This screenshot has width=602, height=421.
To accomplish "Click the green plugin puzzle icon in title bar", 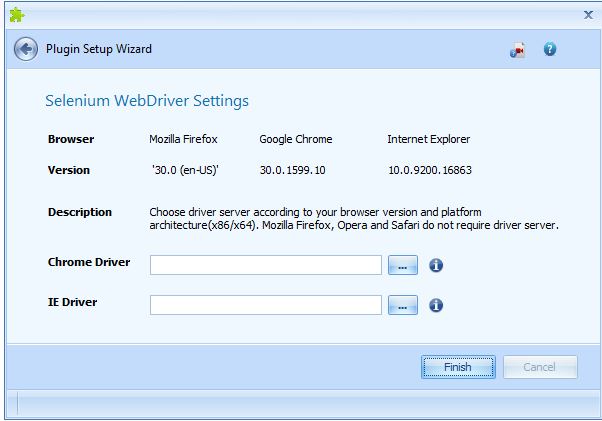I will click(17, 15).
